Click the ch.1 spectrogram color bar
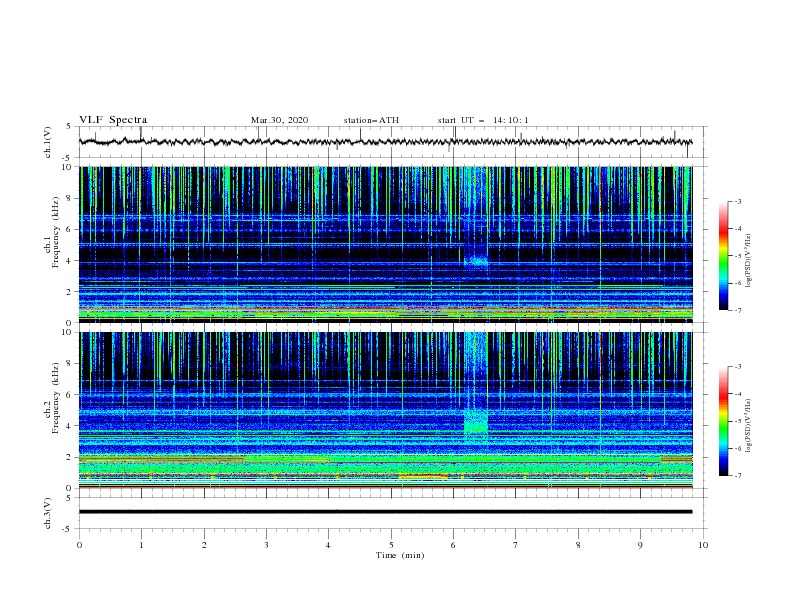This screenshot has width=792, height=612. click(x=723, y=256)
